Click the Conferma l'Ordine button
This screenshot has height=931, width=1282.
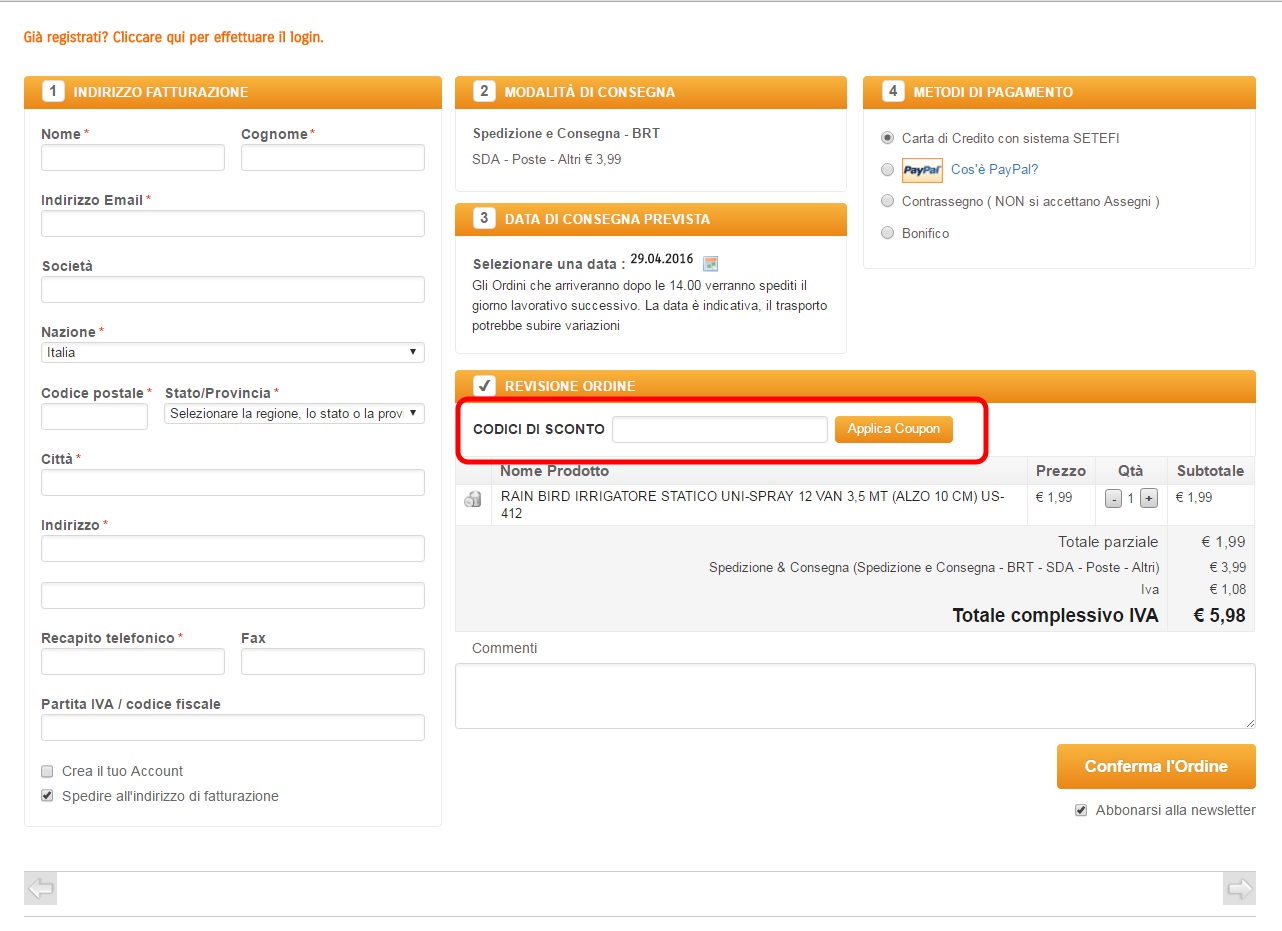[1155, 767]
